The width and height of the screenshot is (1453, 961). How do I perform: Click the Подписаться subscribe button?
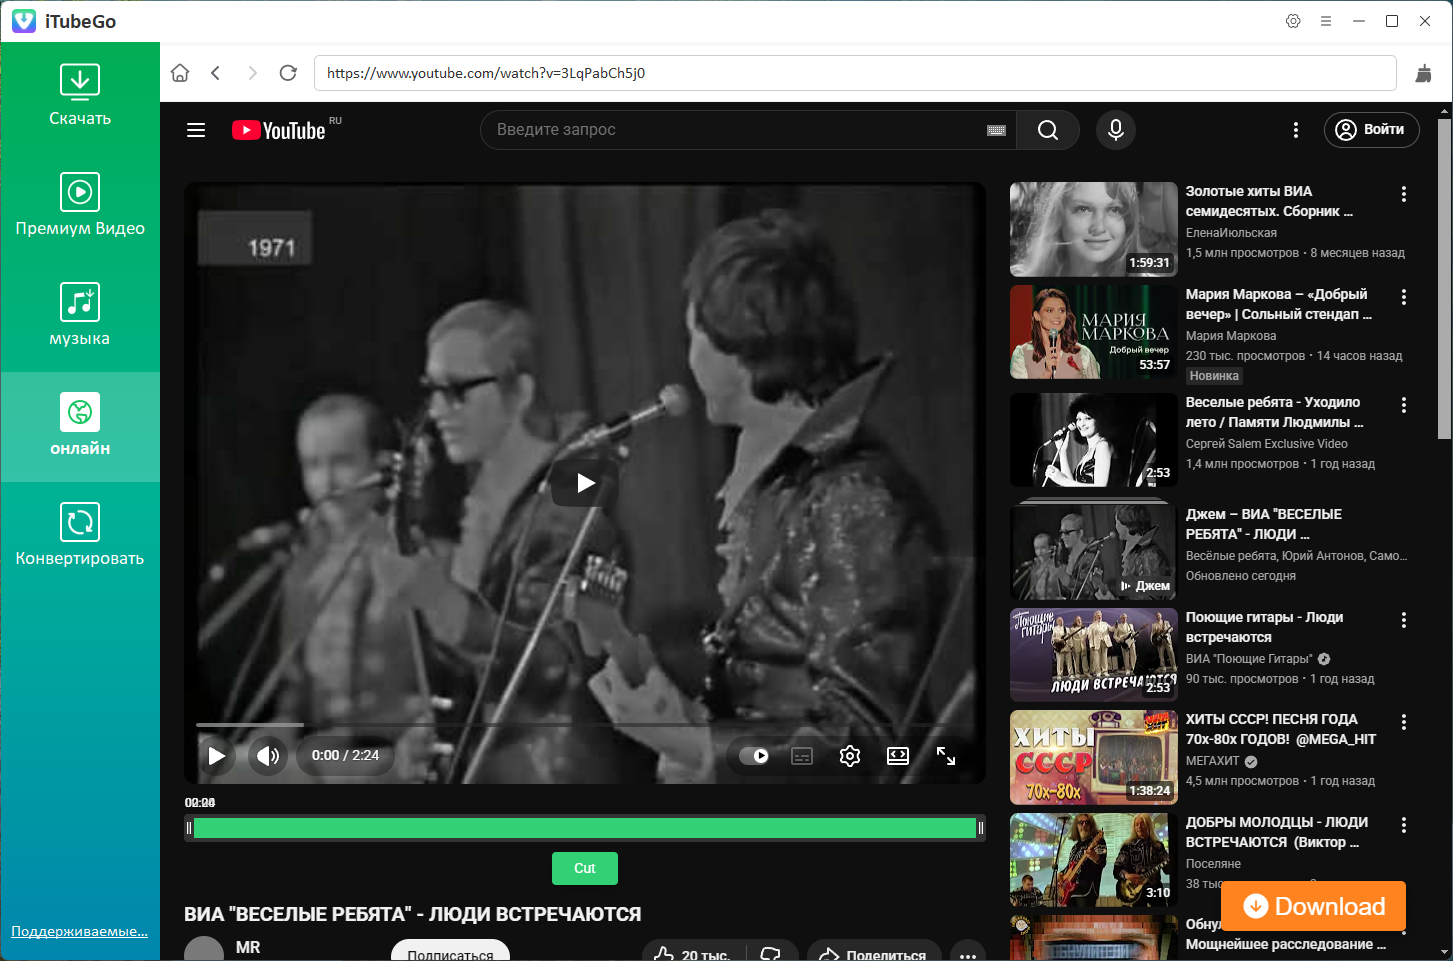tap(450, 952)
